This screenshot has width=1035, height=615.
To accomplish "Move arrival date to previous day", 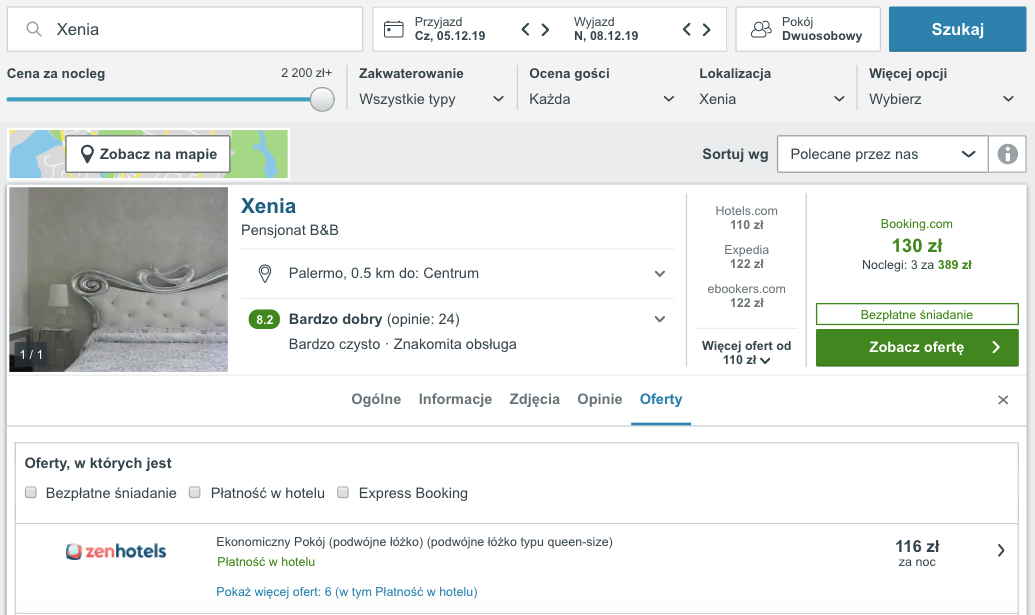I will tap(525, 29).
